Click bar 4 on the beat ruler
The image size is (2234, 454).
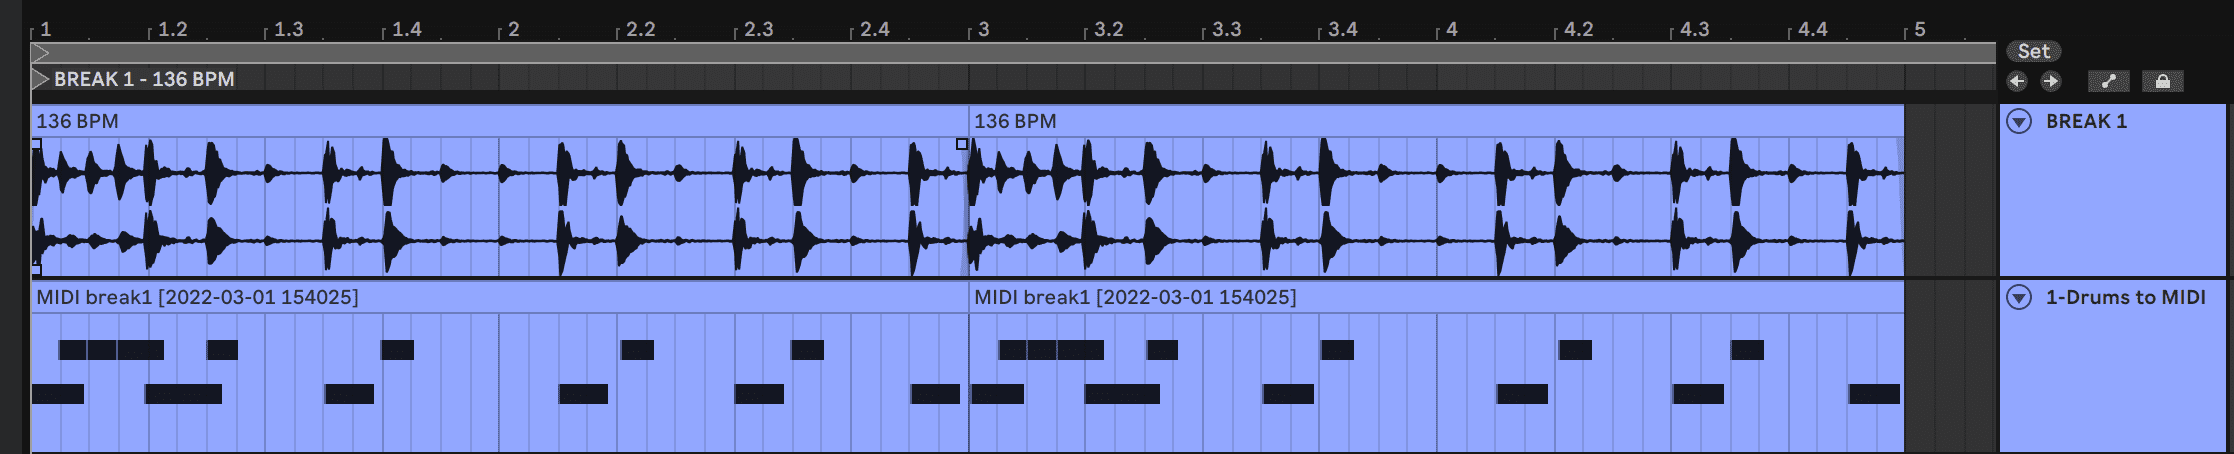(x=1451, y=29)
